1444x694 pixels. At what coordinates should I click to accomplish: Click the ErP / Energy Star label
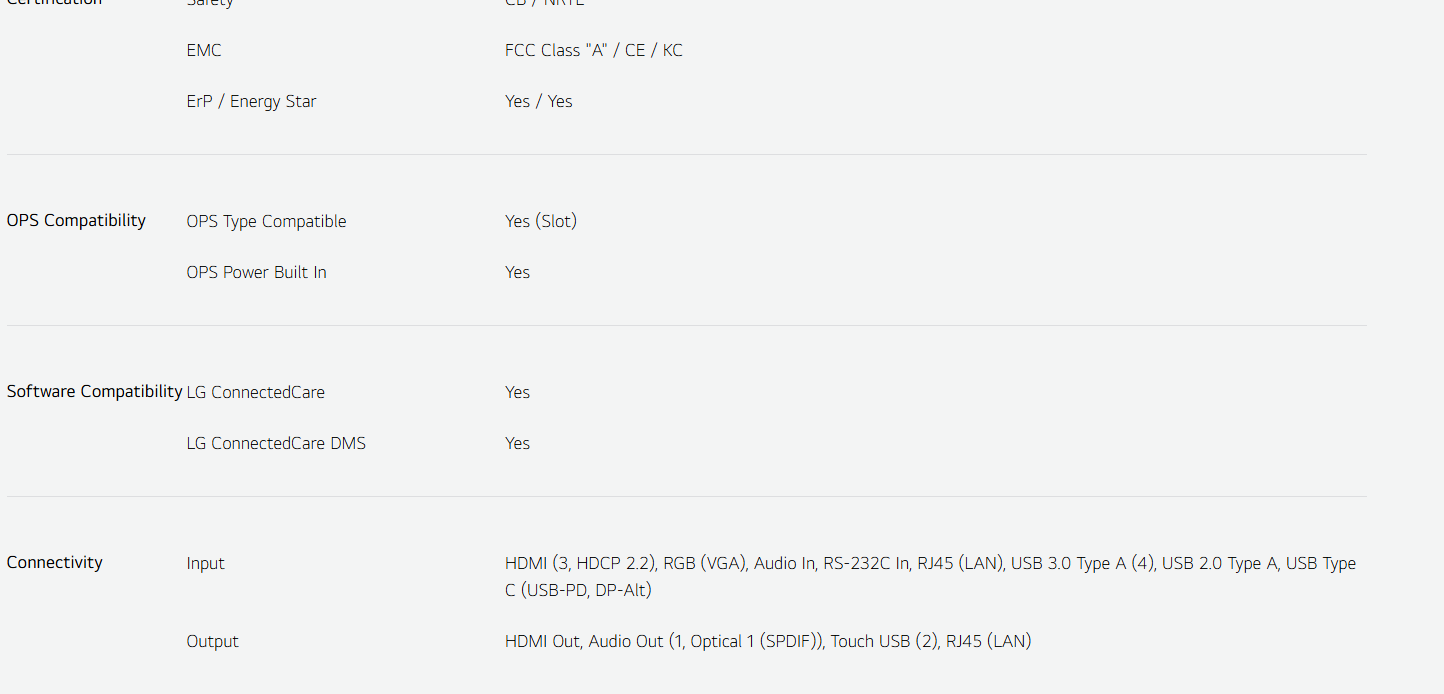pyautogui.click(x=251, y=101)
